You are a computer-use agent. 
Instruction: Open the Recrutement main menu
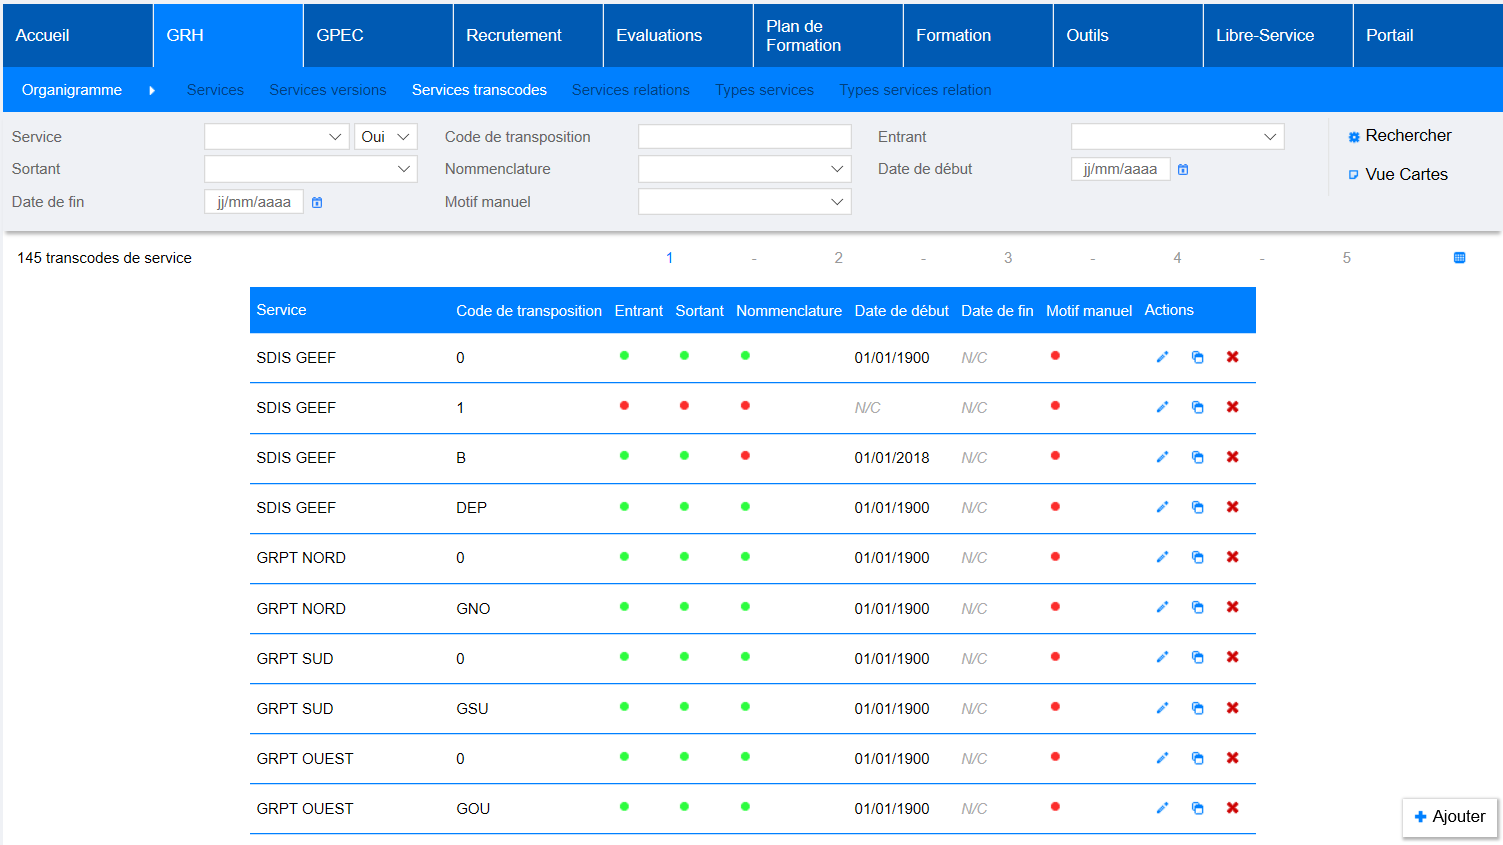(514, 35)
